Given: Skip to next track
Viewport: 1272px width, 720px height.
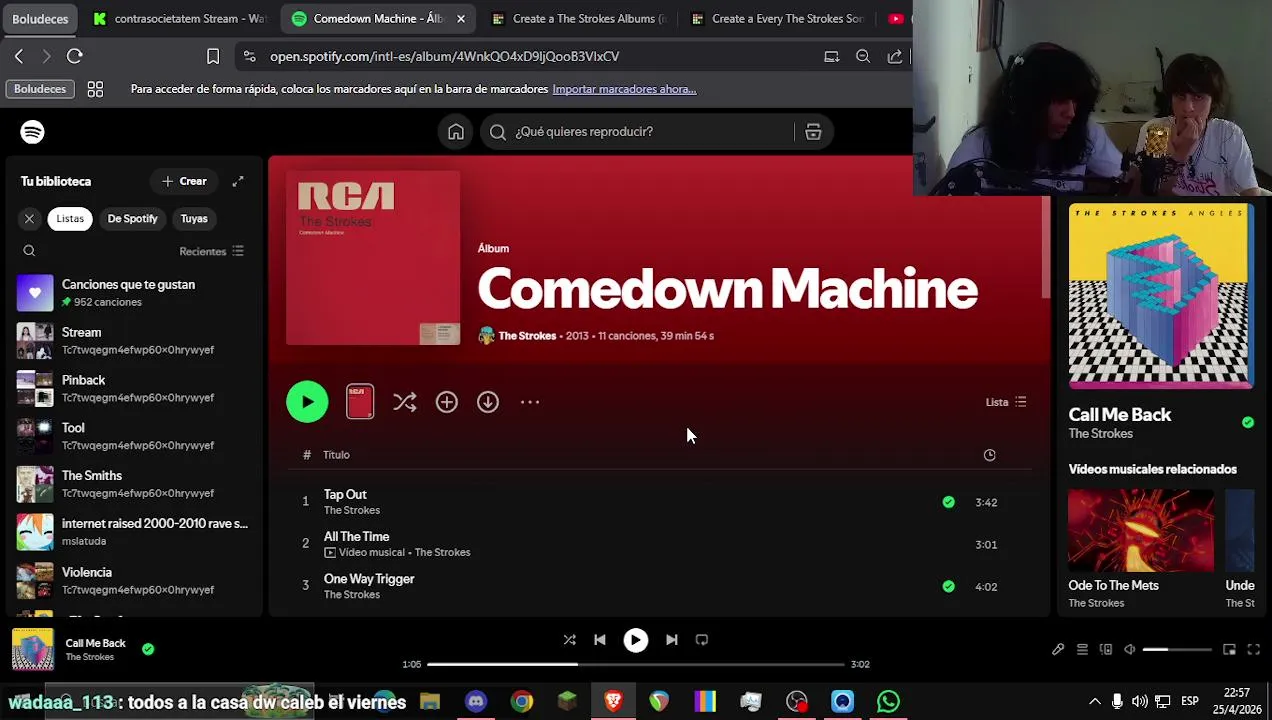Looking at the screenshot, I should point(671,640).
